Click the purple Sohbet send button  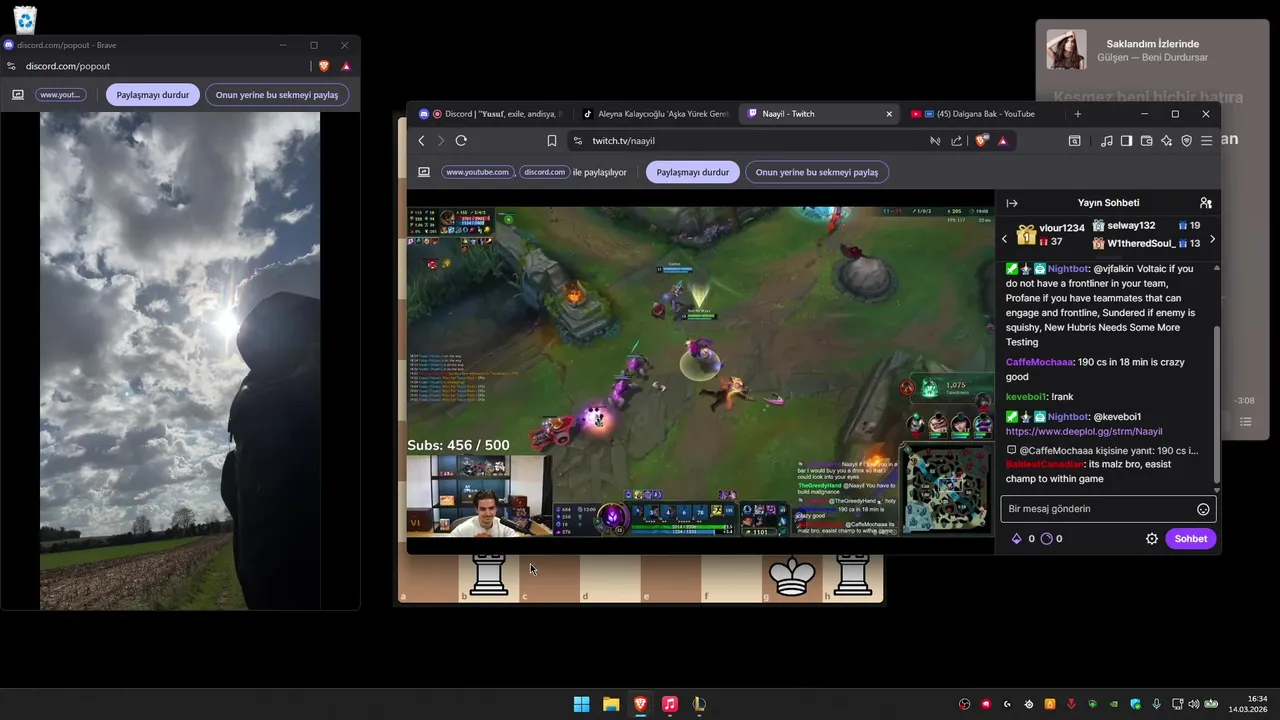tap(1190, 539)
